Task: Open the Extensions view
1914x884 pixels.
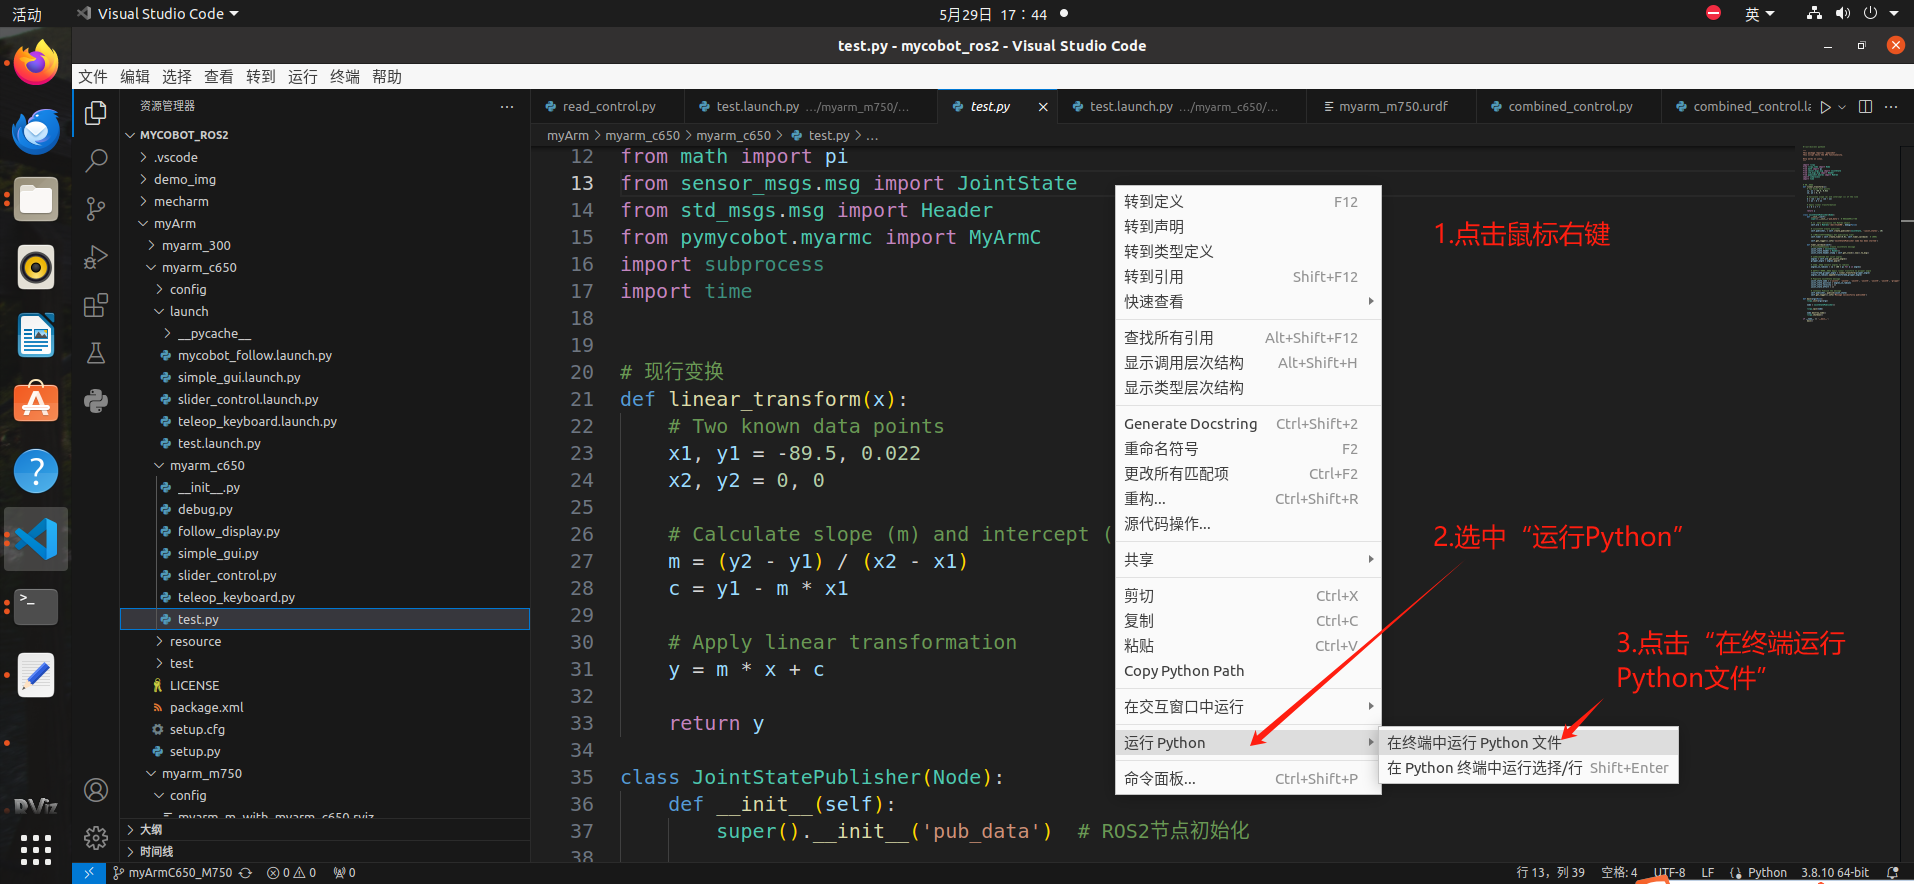Action: 96,305
